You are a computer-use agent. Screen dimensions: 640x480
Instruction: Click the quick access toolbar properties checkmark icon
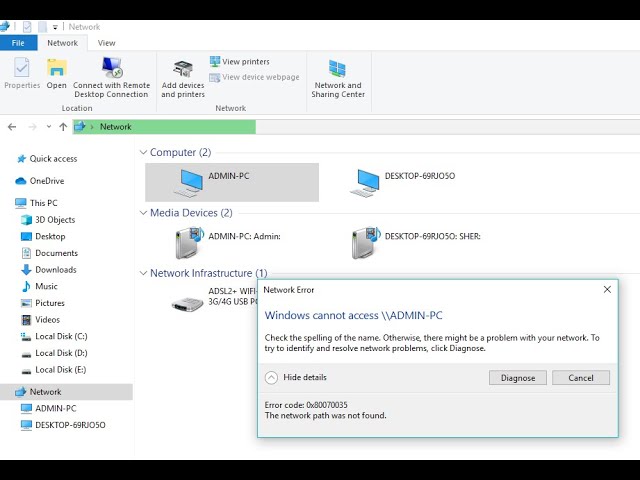tap(27, 27)
